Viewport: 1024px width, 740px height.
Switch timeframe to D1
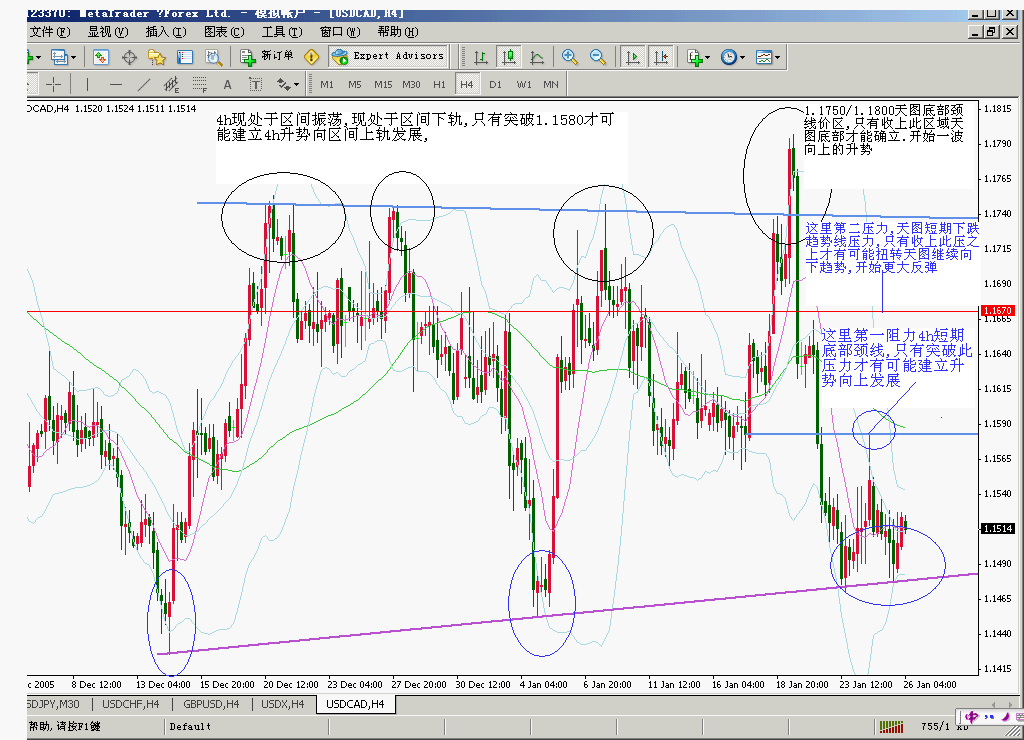pos(496,84)
